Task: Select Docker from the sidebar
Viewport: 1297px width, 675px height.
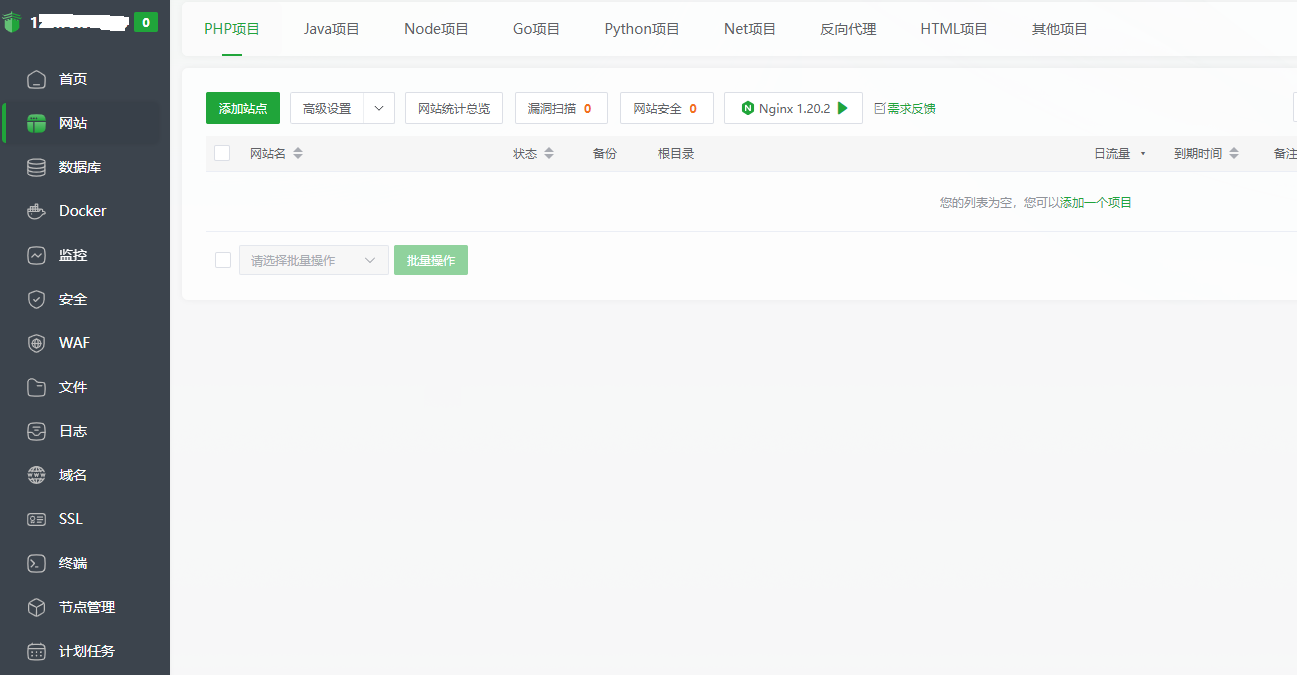Action: tap(80, 210)
